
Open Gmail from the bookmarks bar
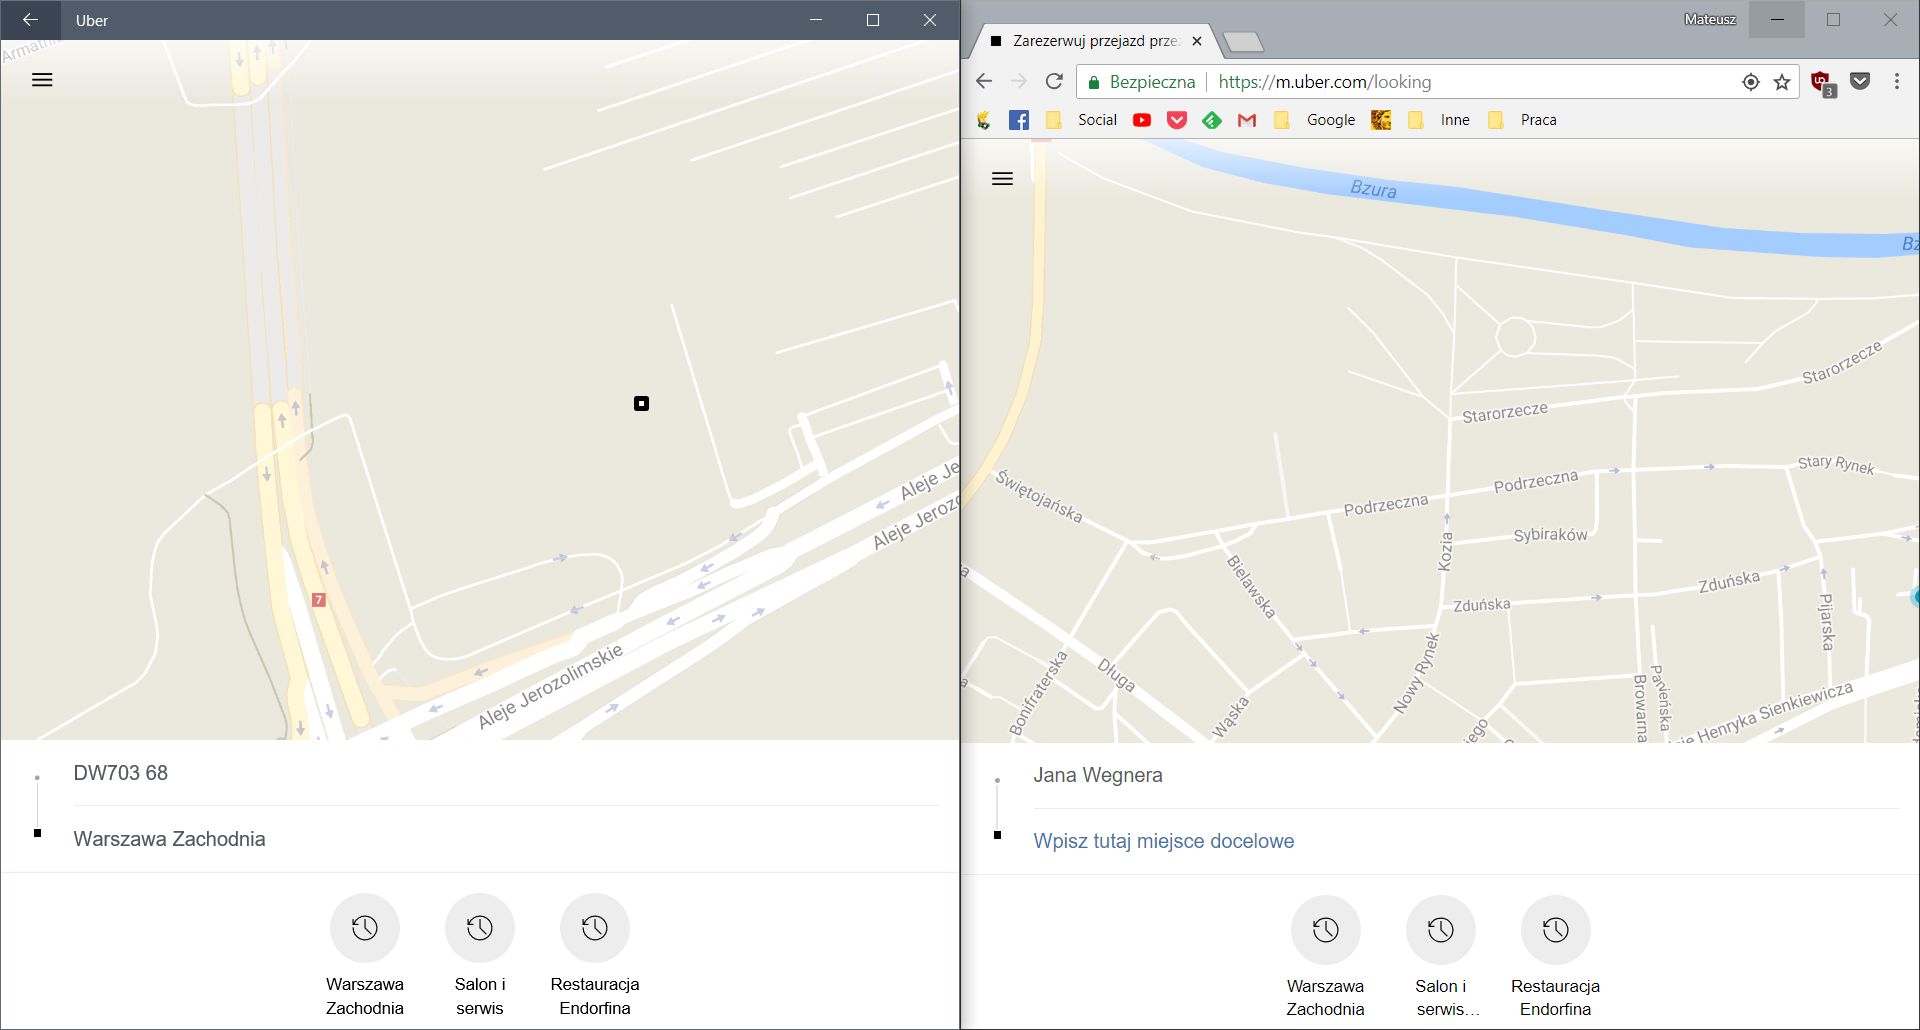(x=1246, y=119)
